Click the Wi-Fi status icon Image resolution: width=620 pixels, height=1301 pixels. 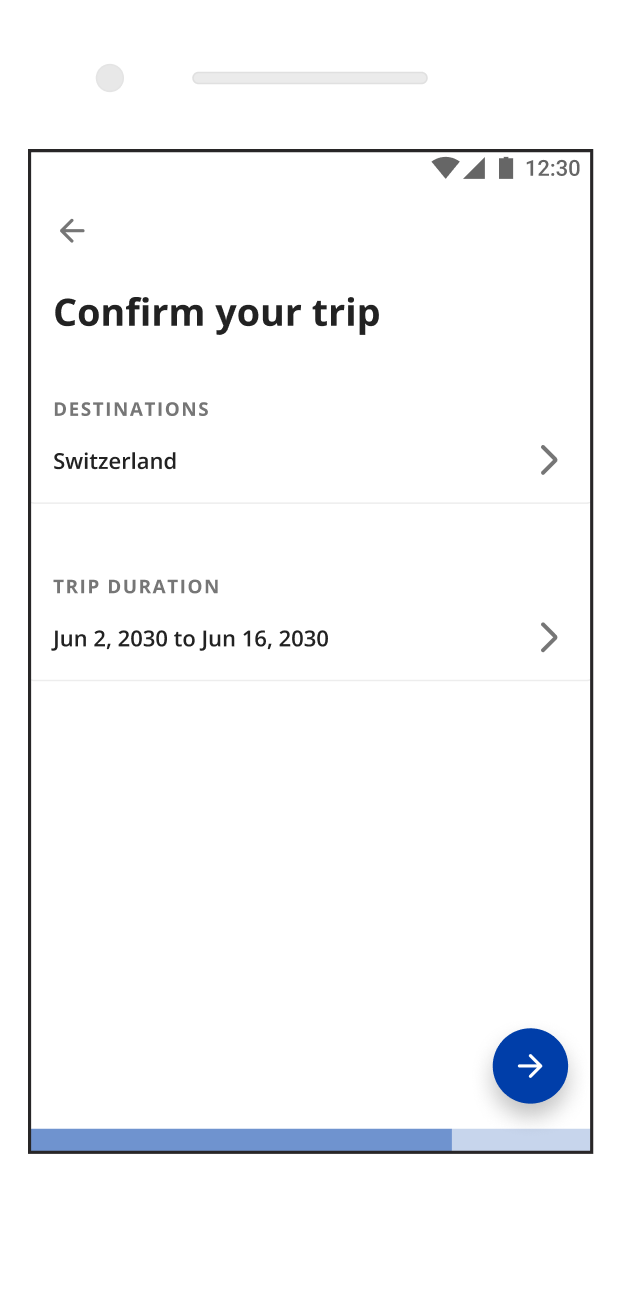[x=445, y=168]
